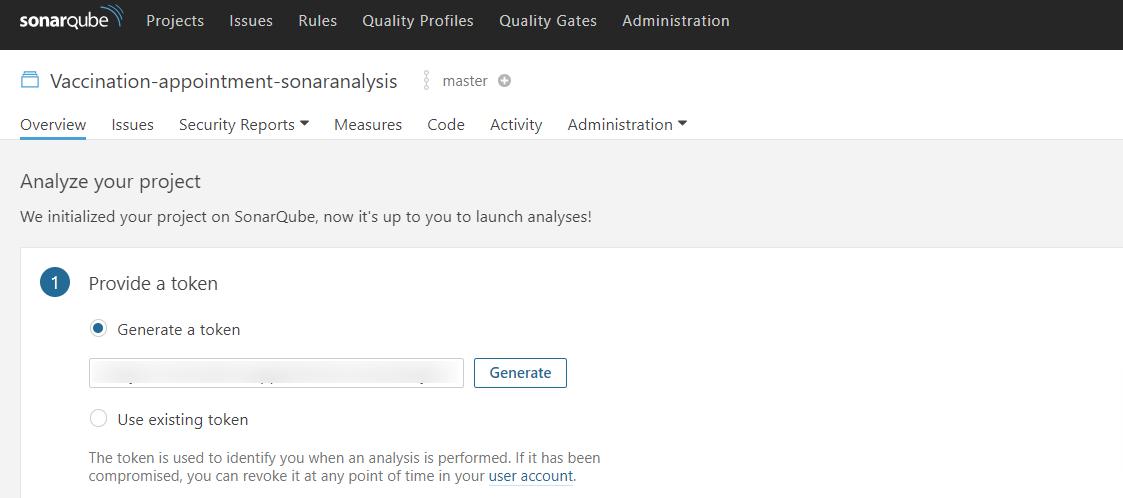This screenshot has width=1123, height=498.
Task: Open Issues in the top navigation bar
Action: (251, 21)
